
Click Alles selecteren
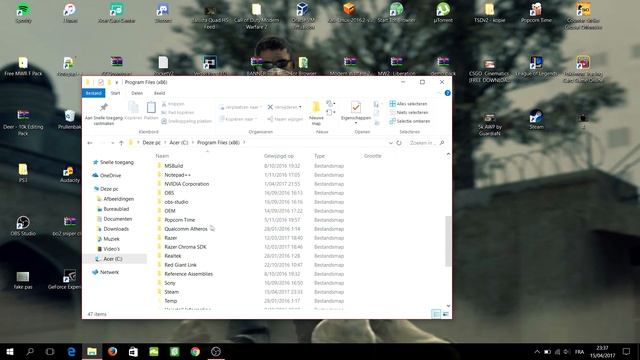pos(408,104)
